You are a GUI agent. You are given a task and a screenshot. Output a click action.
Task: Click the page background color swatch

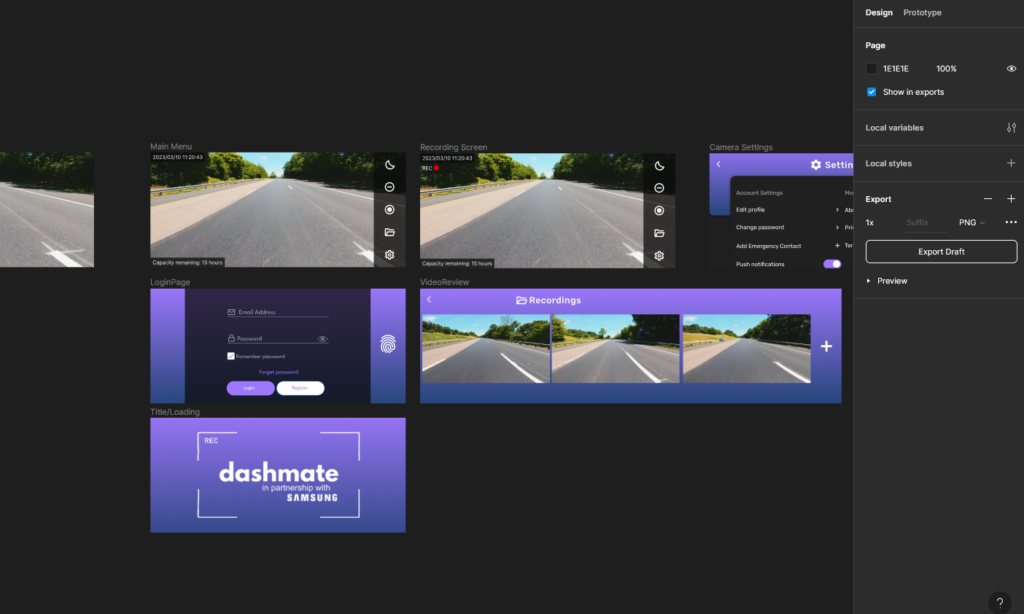(871, 69)
